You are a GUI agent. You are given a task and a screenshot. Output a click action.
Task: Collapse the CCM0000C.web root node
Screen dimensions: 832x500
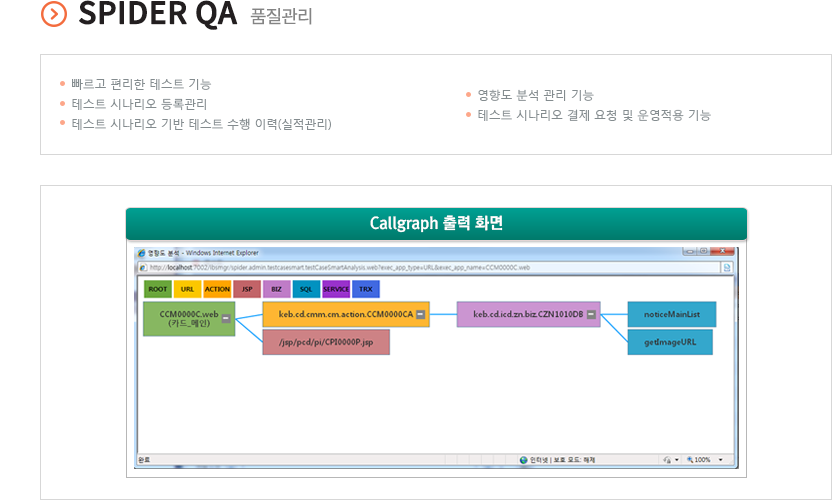(226, 319)
